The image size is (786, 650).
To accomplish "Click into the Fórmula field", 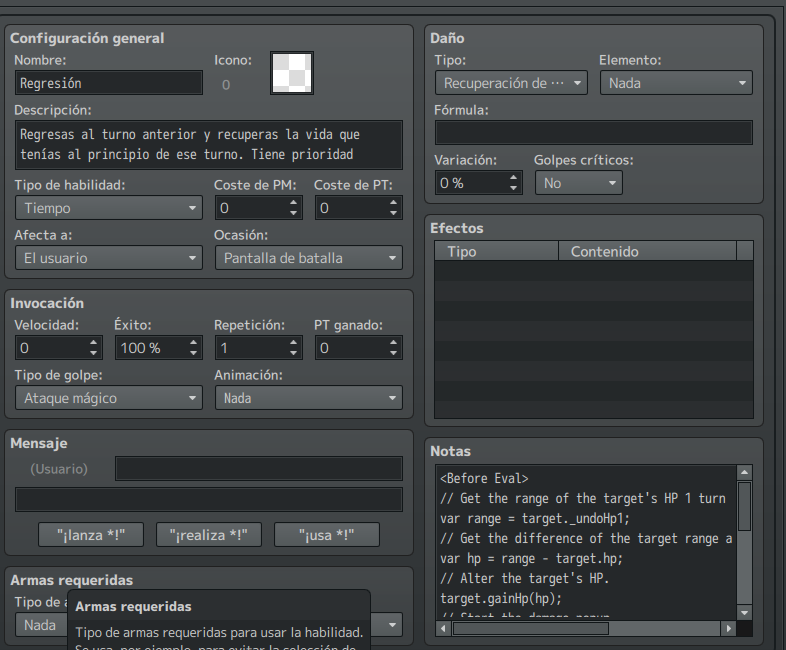I will click(594, 133).
